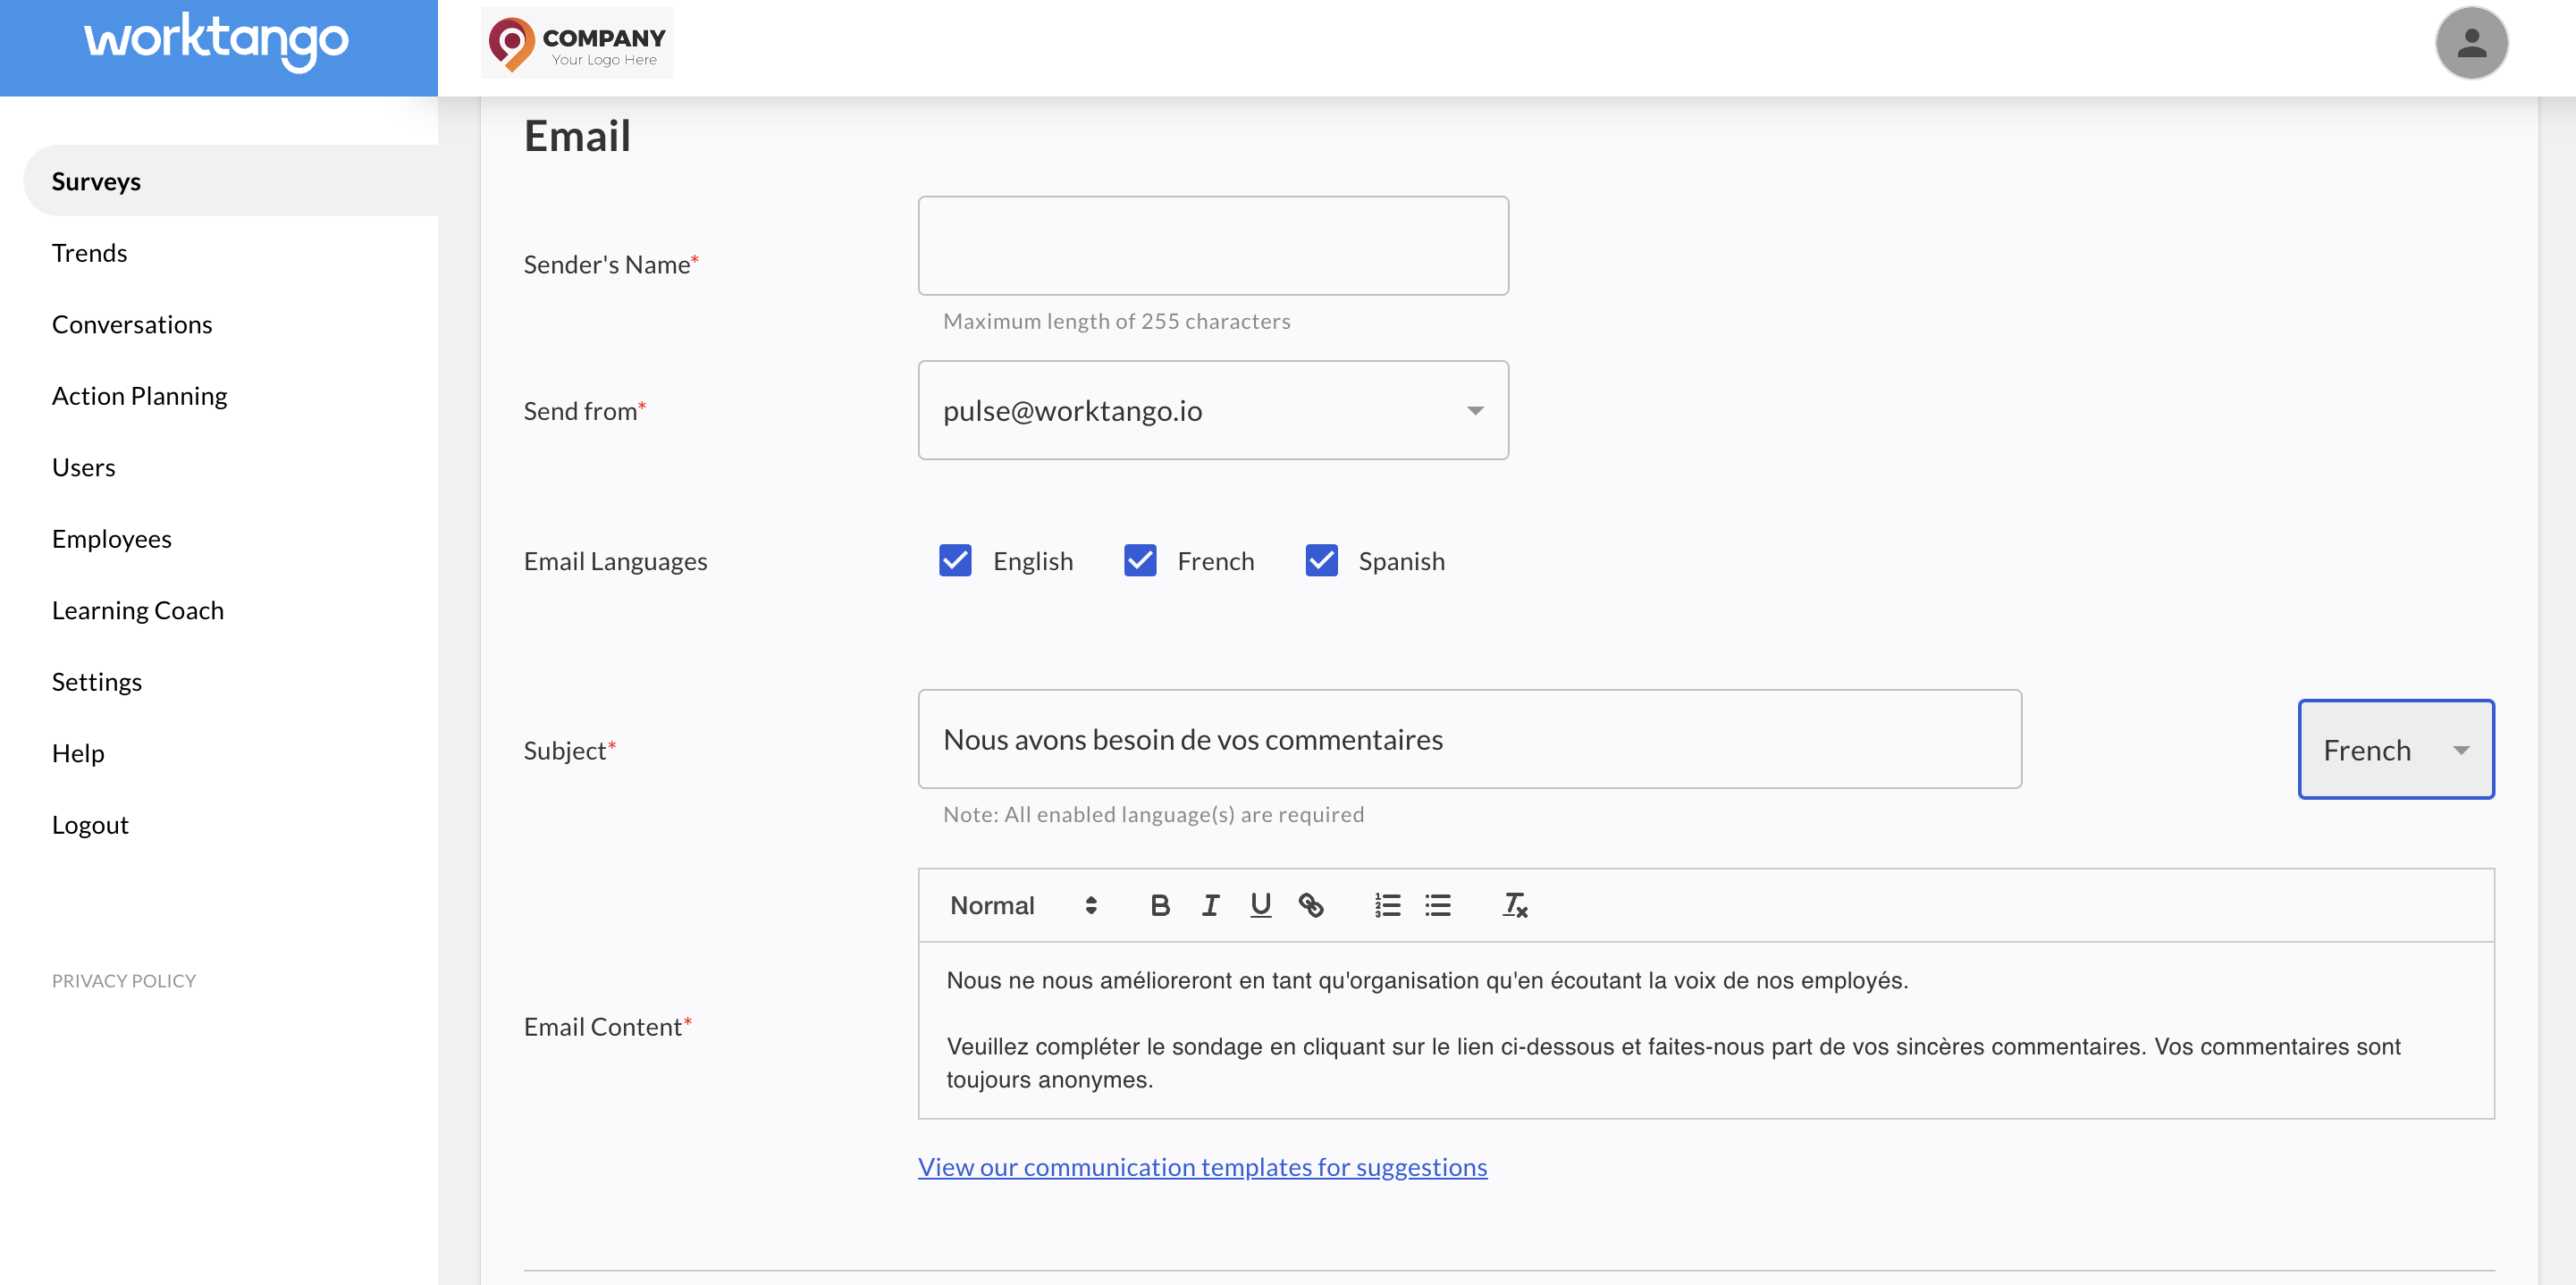
Task: Open the communication templates suggestions link
Action: tap(1202, 1167)
